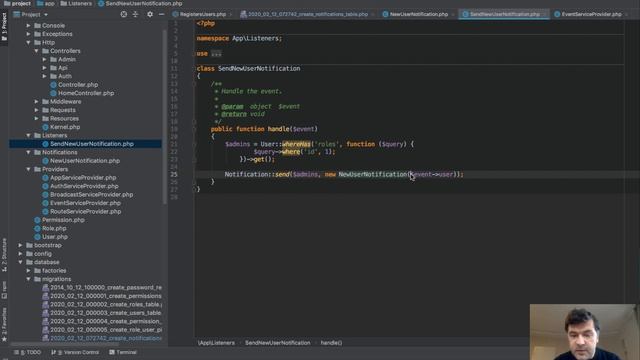Collapse the Notifications folder
The width and height of the screenshot is (640, 360).
29,152
